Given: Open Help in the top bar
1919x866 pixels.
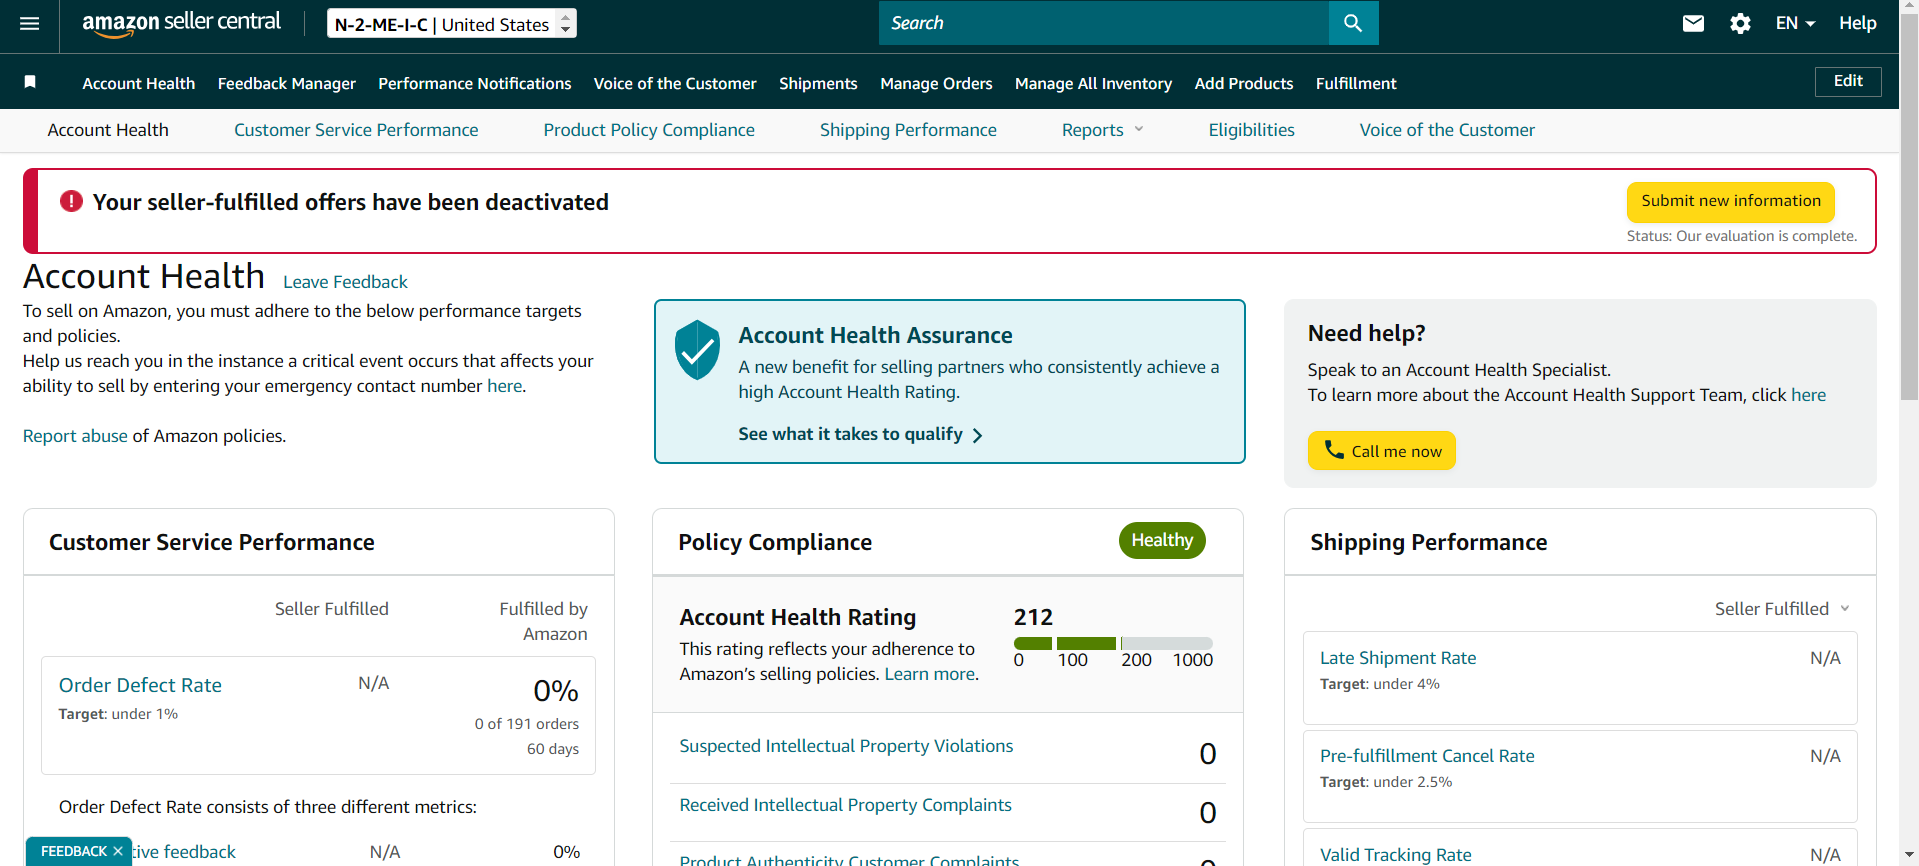Looking at the screenshot, I should click(x=1857, y=23).
